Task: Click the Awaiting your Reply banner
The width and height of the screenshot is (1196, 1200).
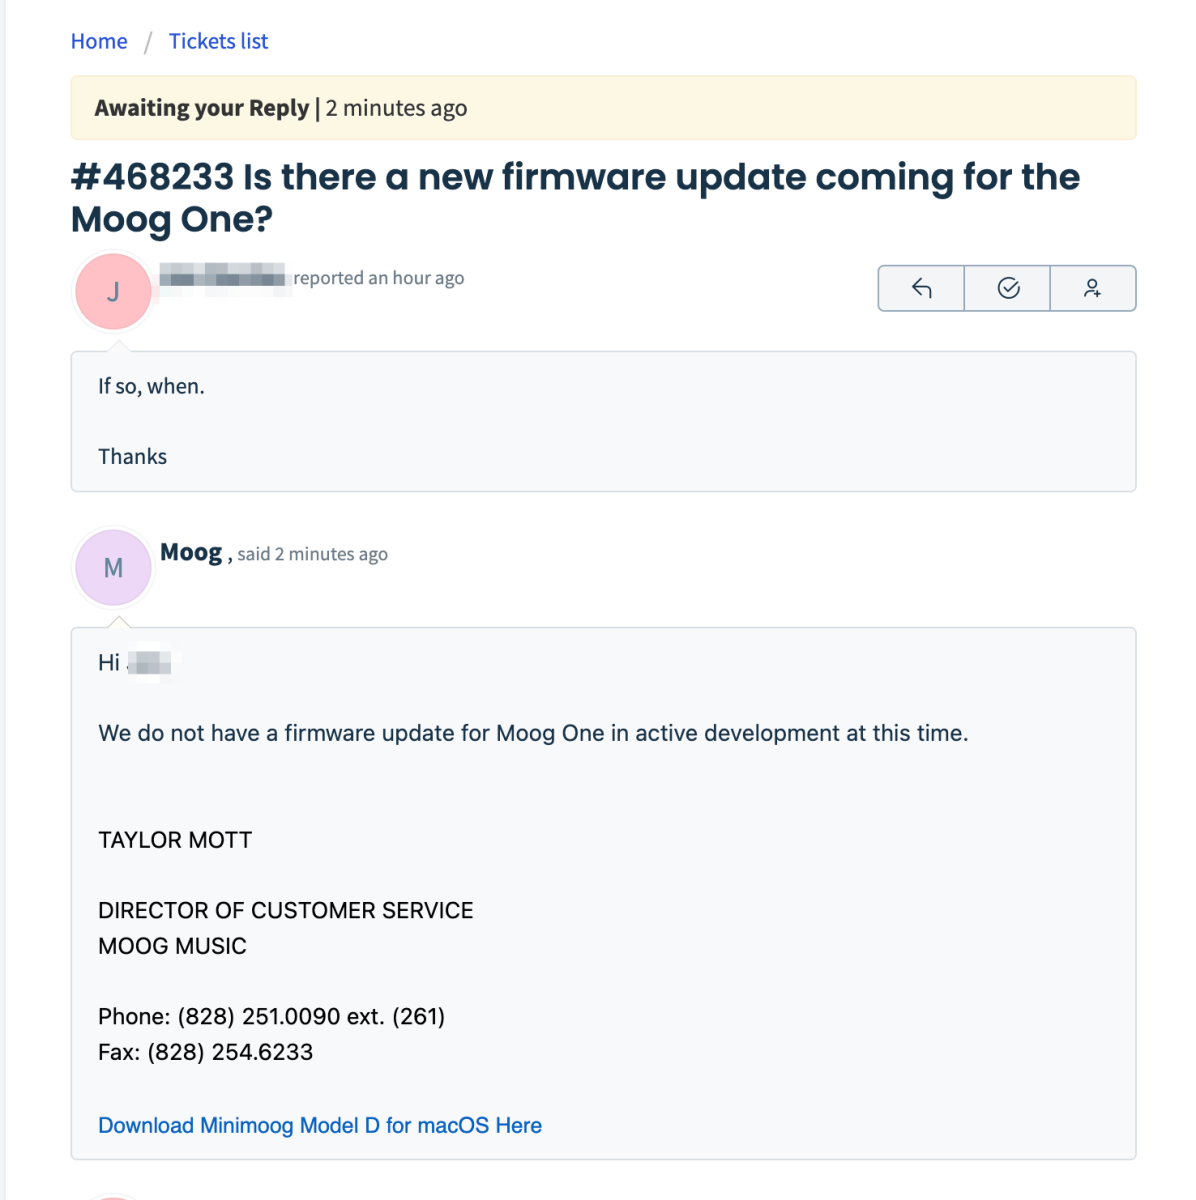Action: [603, 108]
